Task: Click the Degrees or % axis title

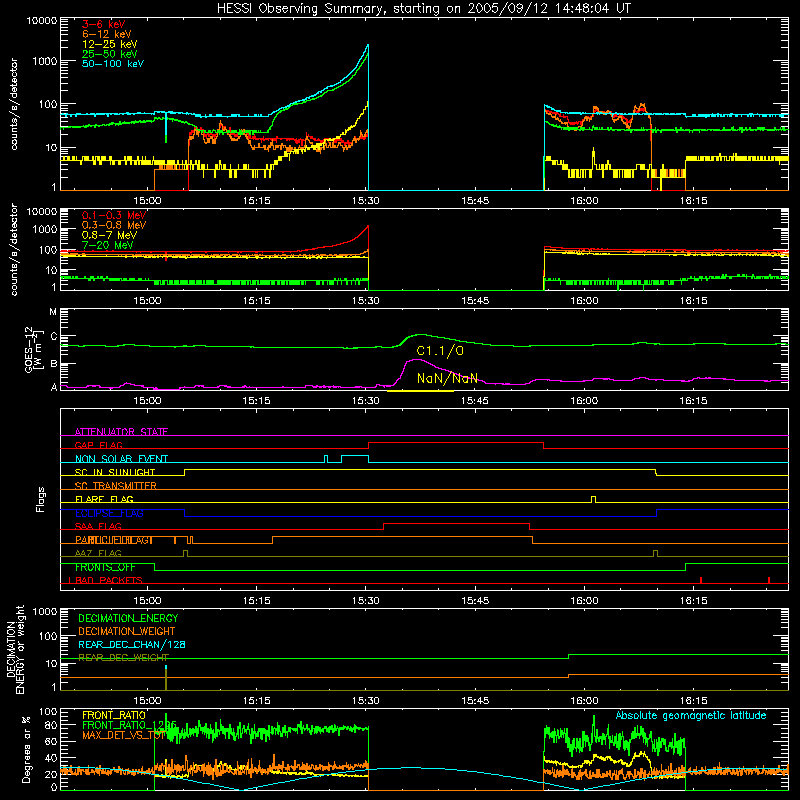Action: tap(27, 749)
